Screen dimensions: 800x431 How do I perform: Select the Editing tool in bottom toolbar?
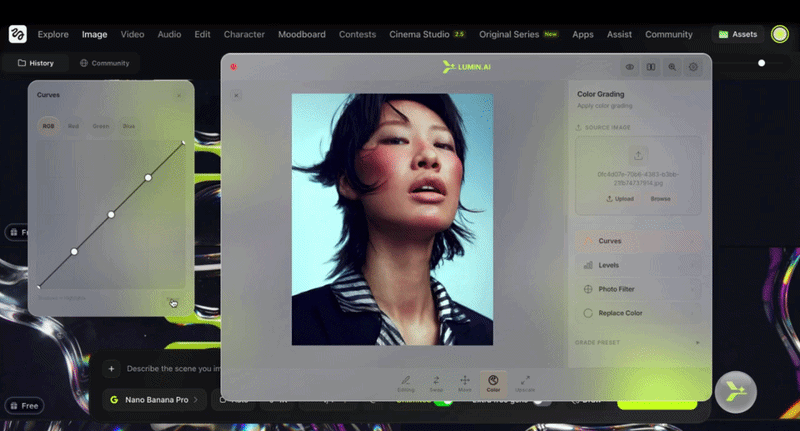coord(406,384)
